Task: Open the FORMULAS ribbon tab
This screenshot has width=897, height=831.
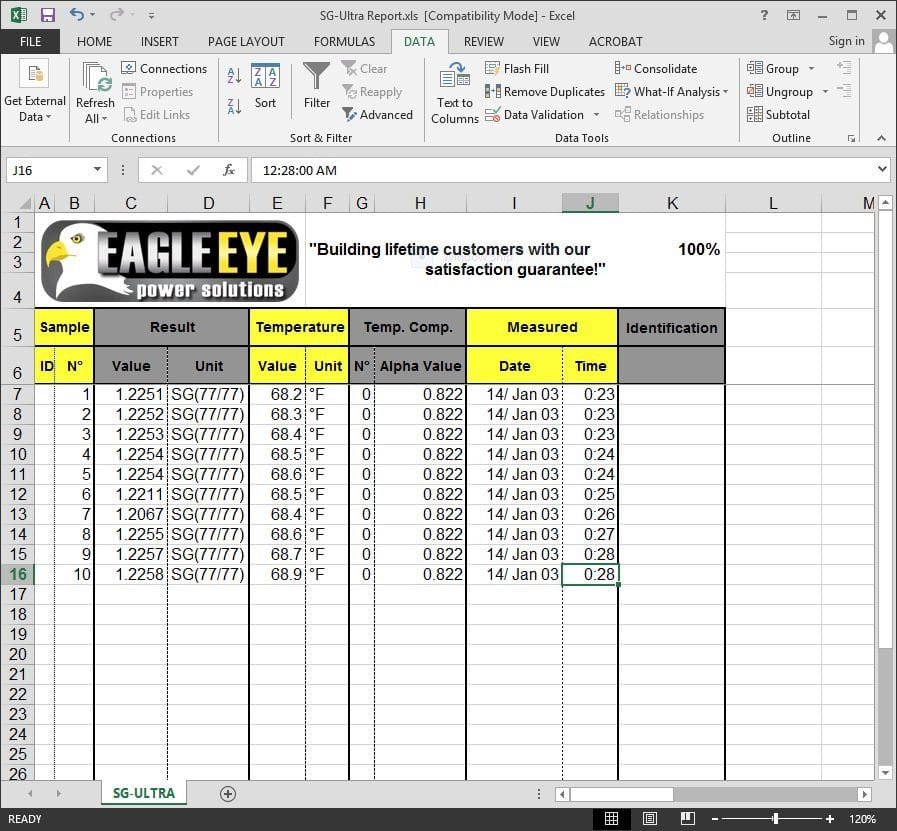Action: pyautogui.click(x=344, y=42)
